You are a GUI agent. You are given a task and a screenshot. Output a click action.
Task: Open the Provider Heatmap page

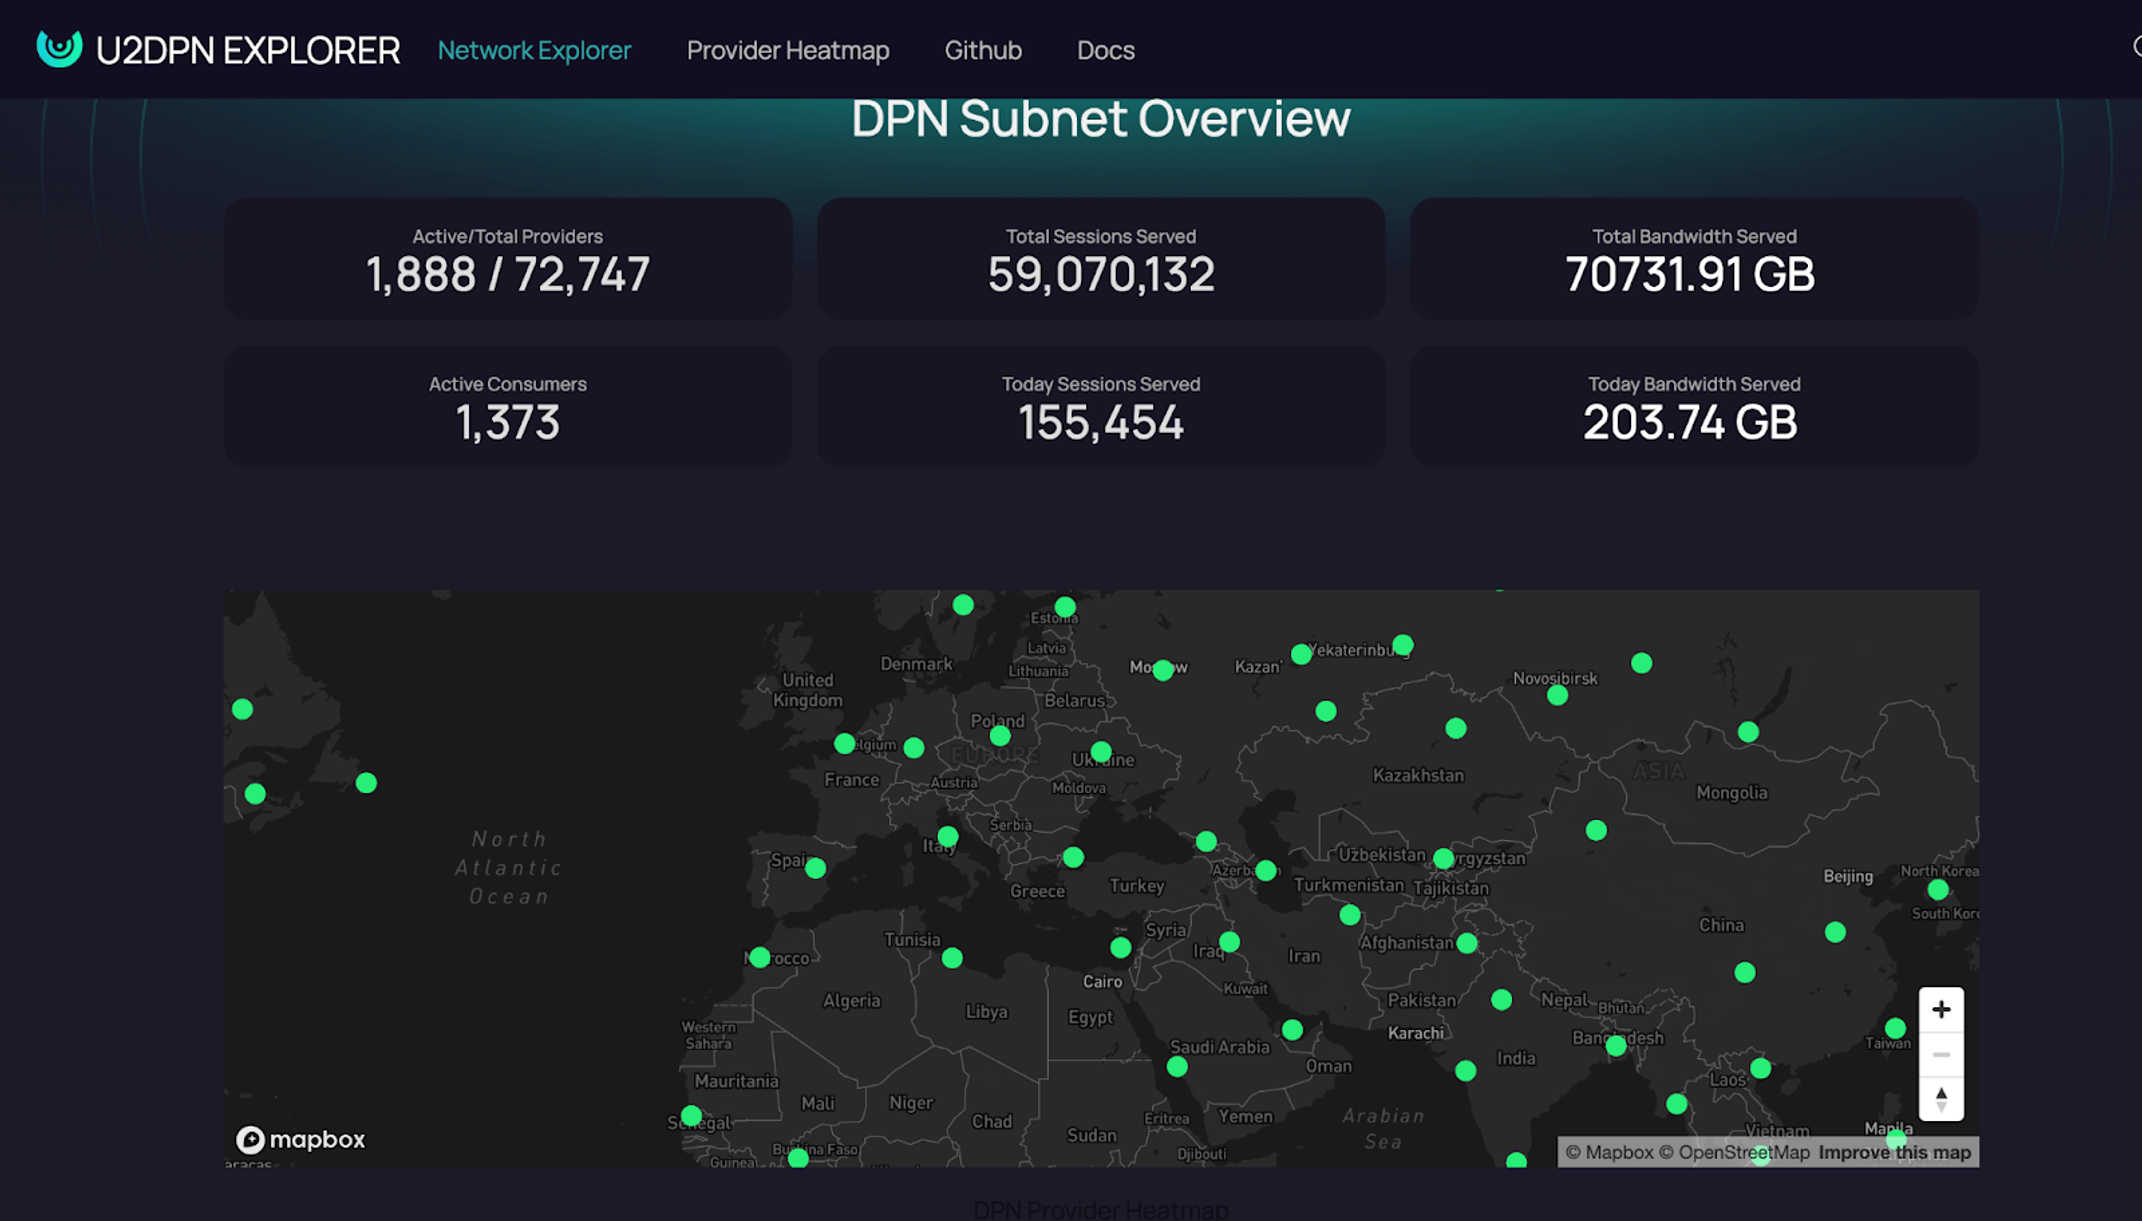pos(787,50)
